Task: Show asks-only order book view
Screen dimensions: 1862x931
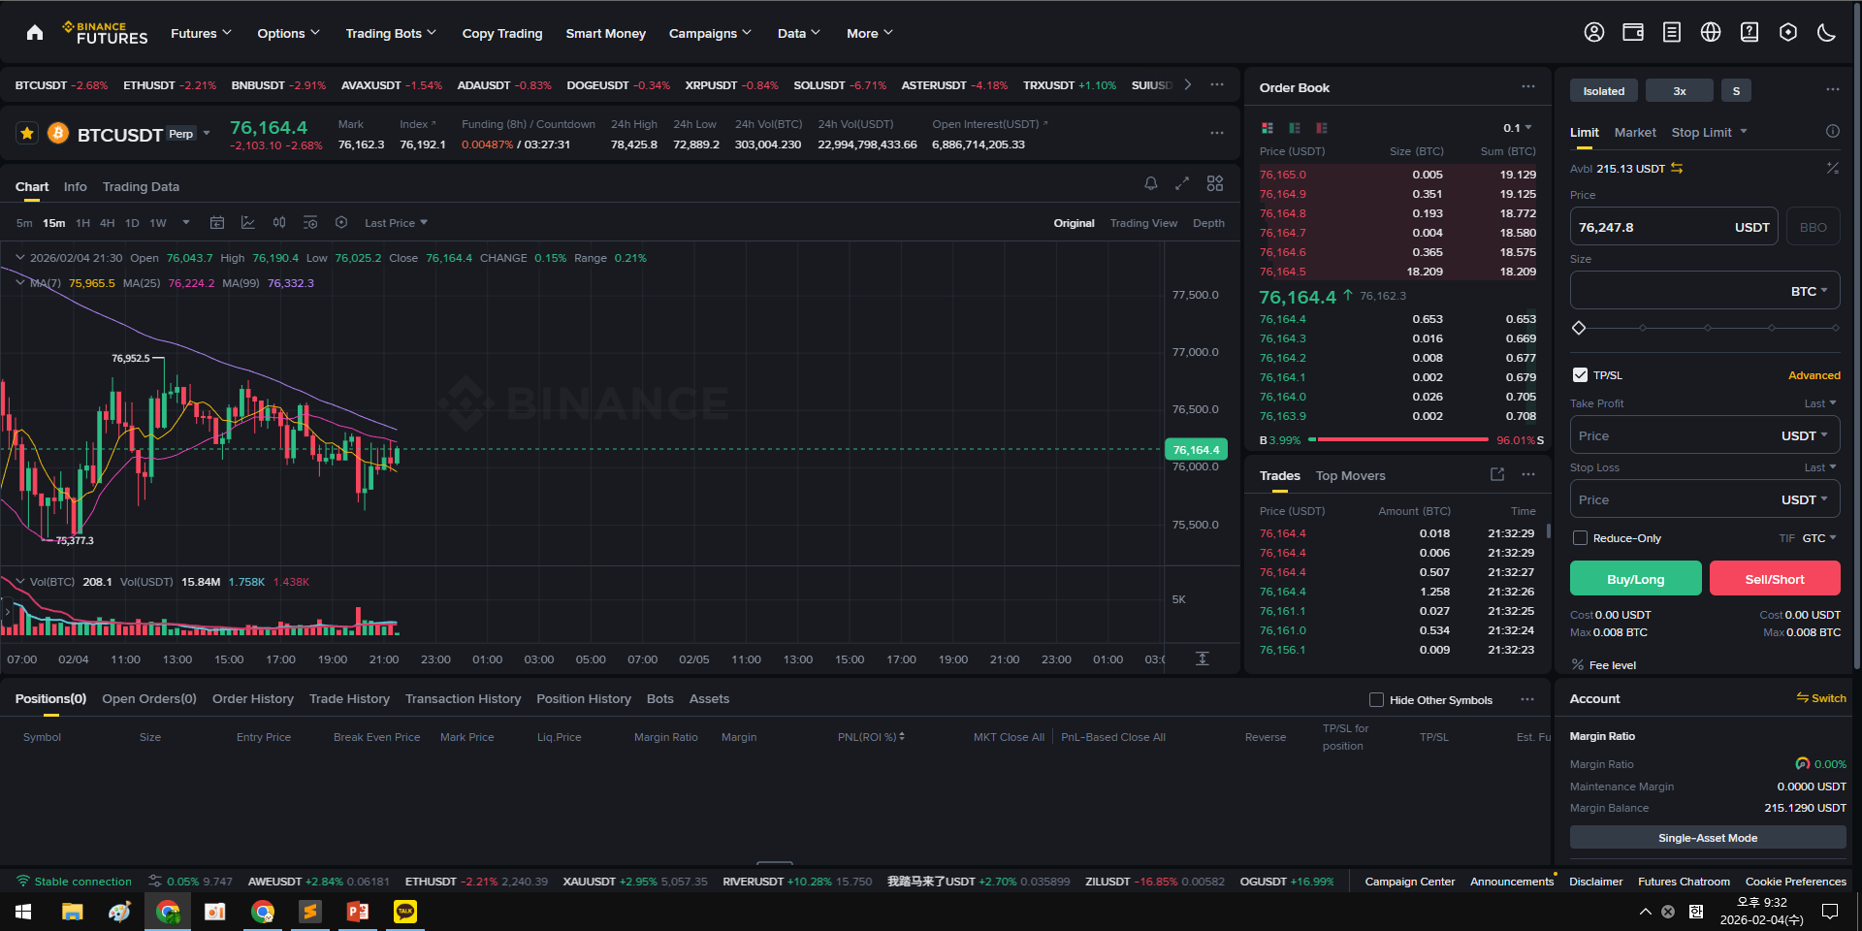Action: pos(1322,128)
